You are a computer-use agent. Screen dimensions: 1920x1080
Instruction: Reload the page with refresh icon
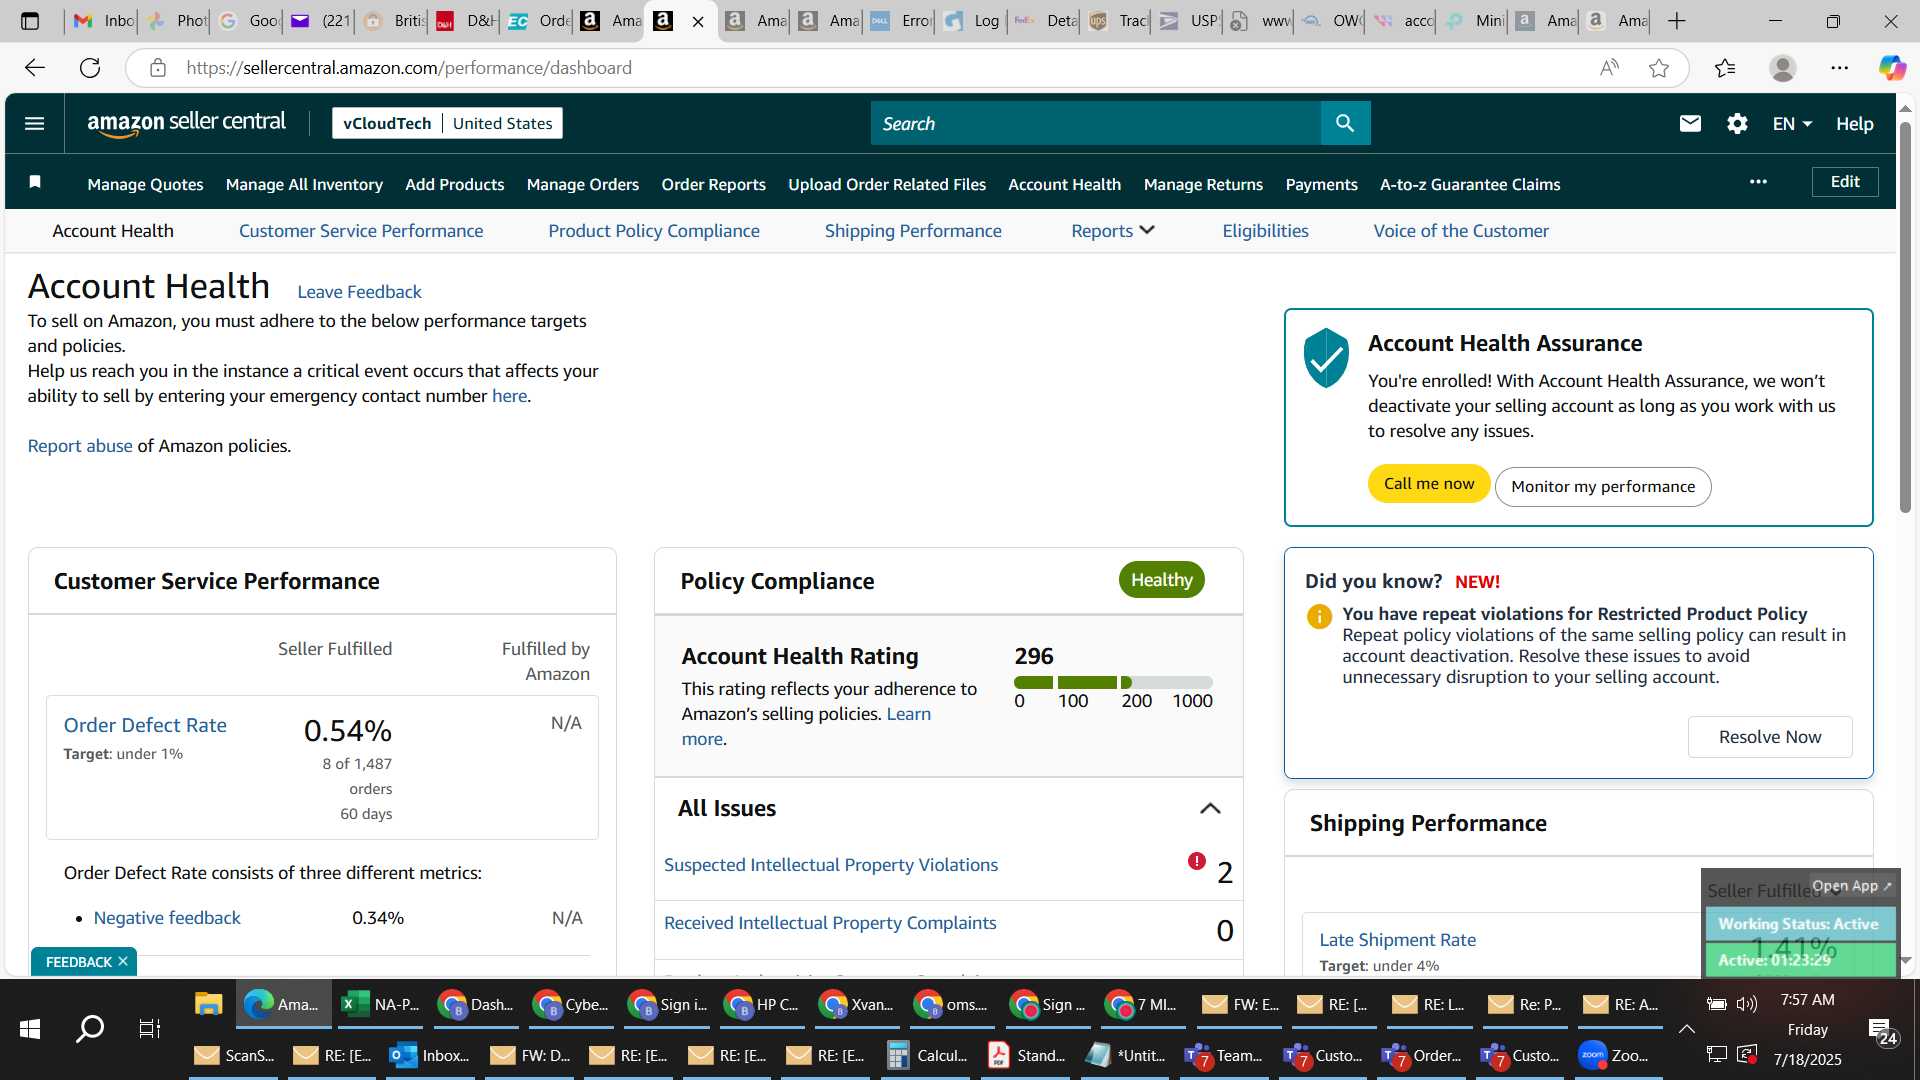point(90,67)
